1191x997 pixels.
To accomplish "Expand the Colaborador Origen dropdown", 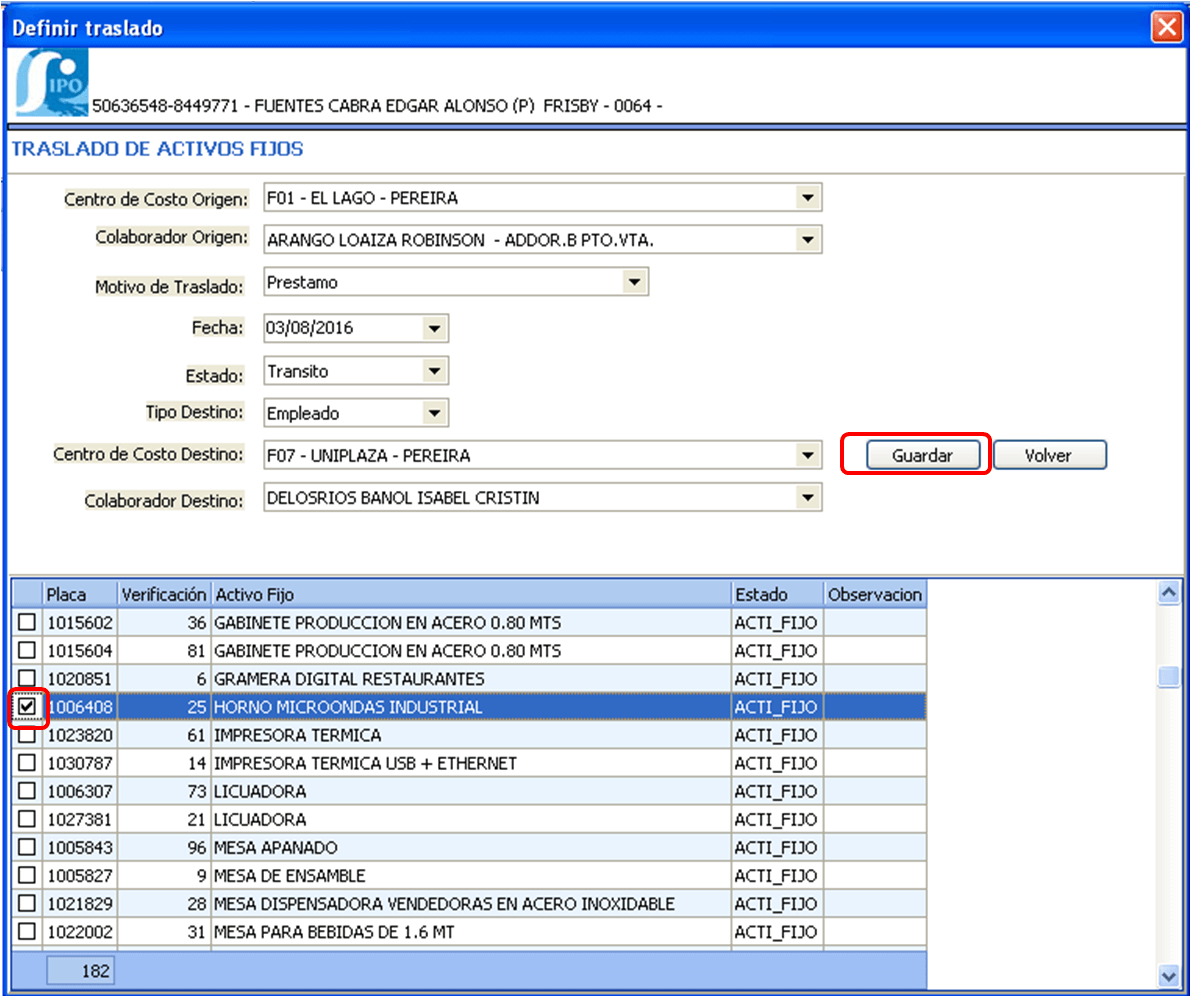I will pyautogui.click(x=807, y=240).
